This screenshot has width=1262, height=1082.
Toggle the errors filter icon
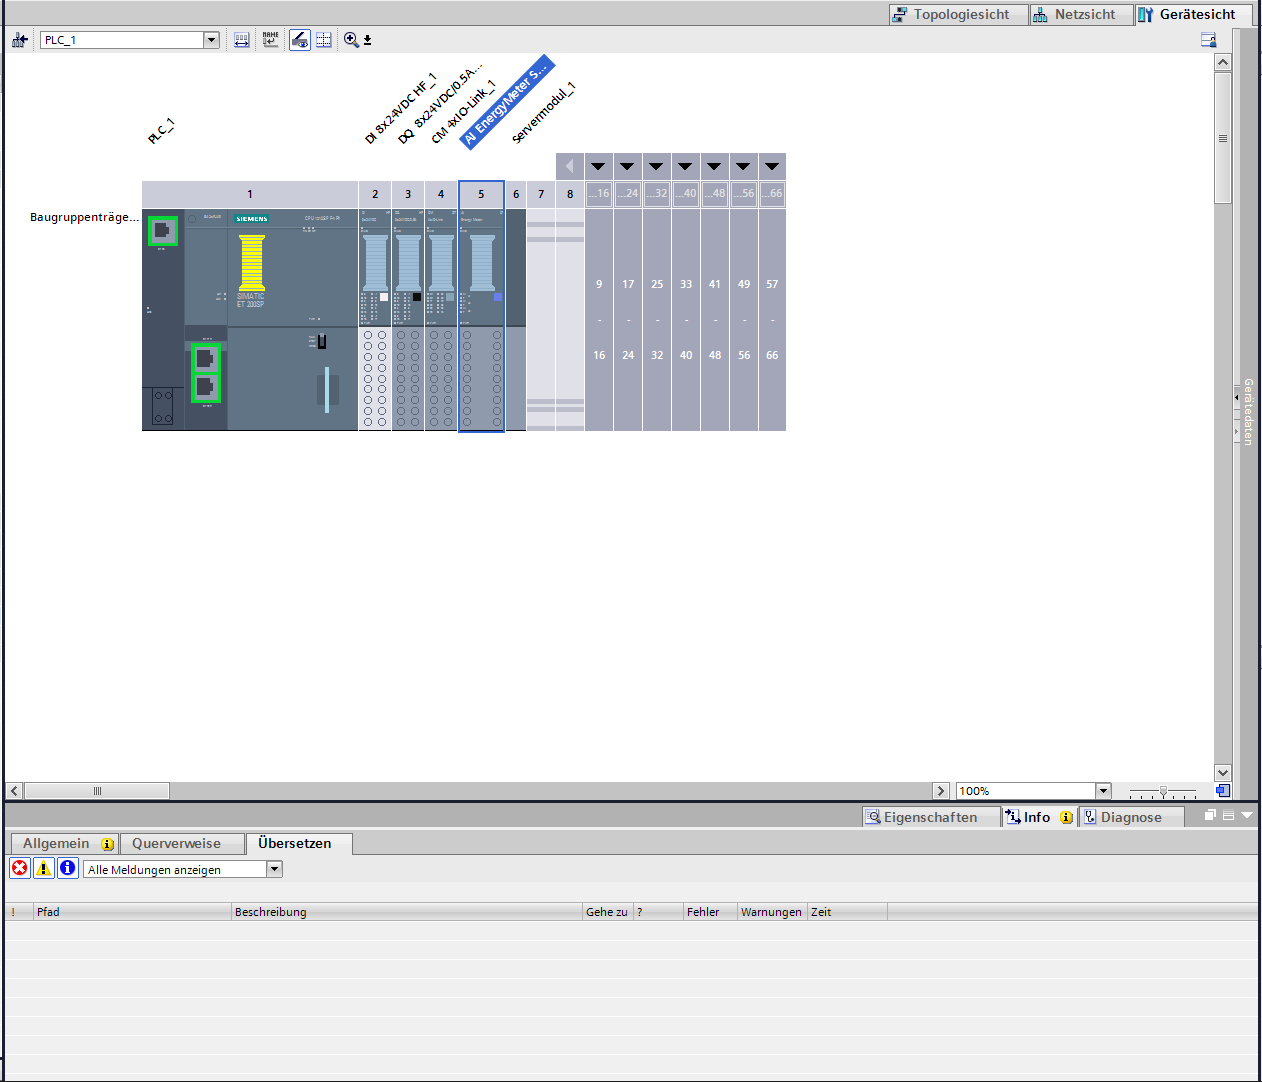(x=20, y=868)
